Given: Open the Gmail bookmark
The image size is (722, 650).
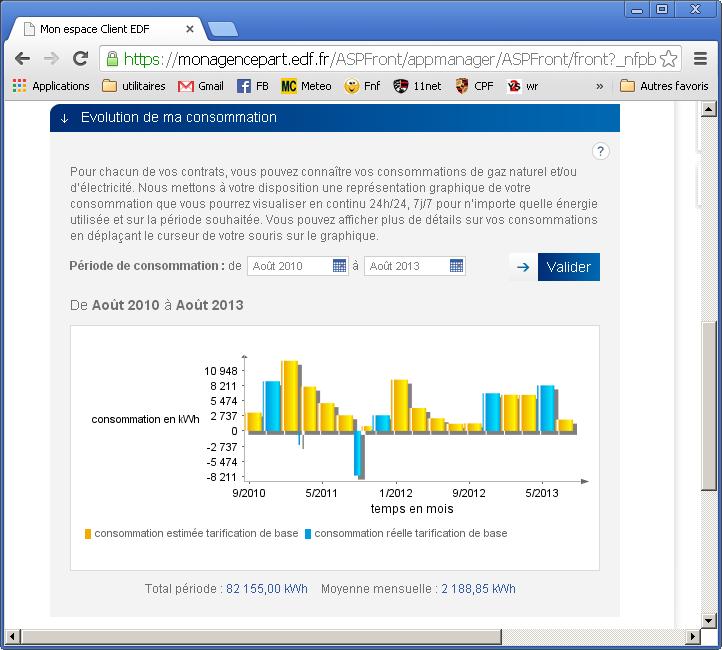Looking at the screenshot, I should click(200, 86).
